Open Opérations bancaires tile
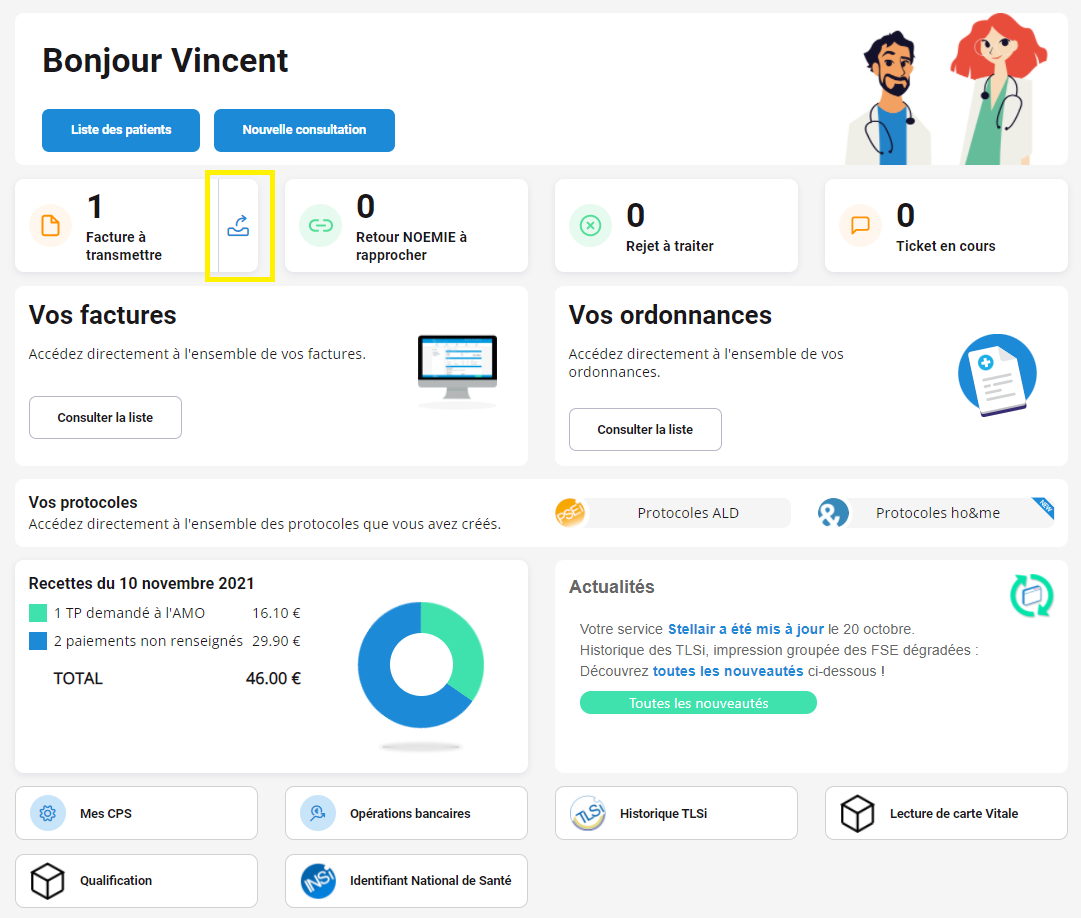The height and width of the screenshot is (918, 1081). (406, 813)
